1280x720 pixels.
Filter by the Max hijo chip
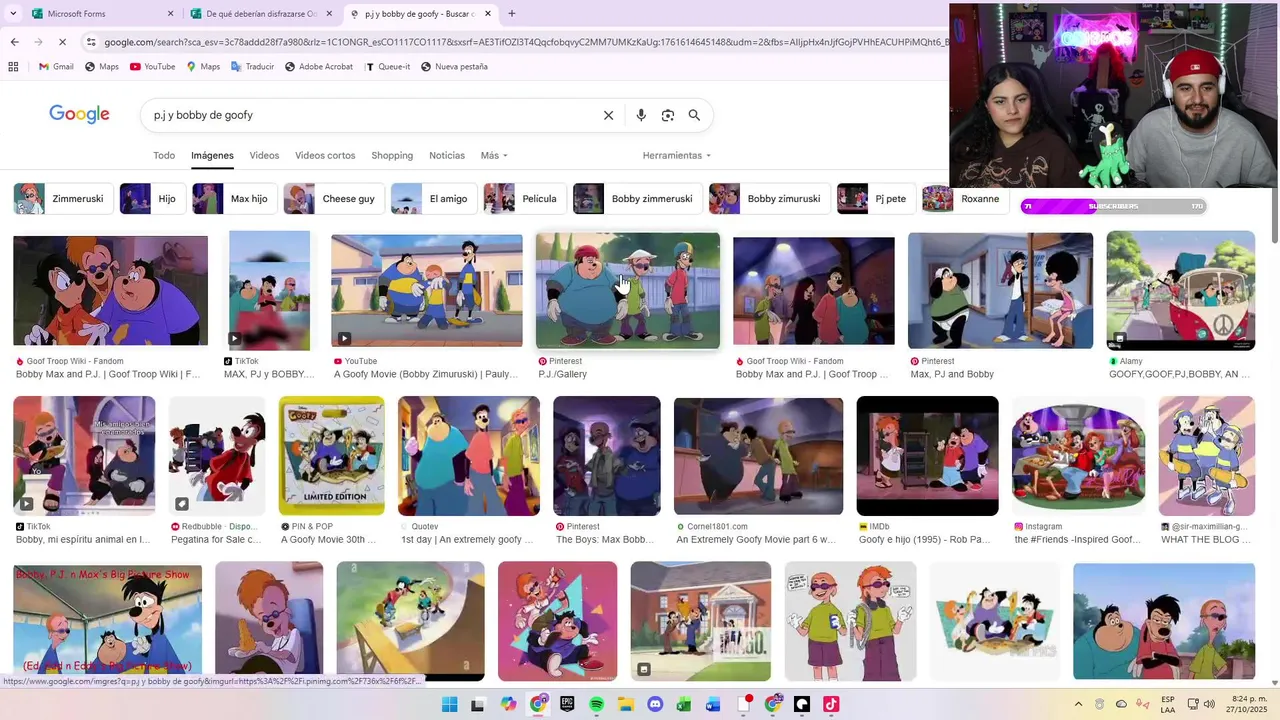coord(234,199)
